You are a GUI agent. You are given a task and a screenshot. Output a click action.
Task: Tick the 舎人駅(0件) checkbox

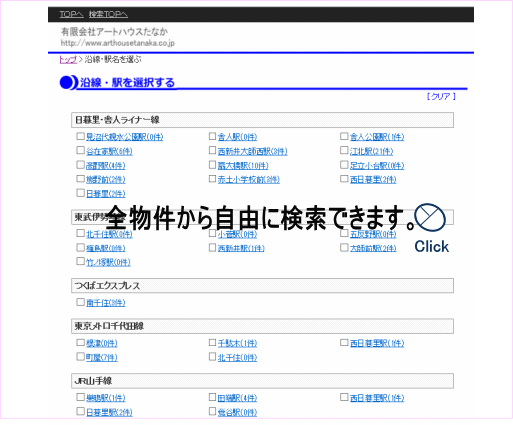212,136
